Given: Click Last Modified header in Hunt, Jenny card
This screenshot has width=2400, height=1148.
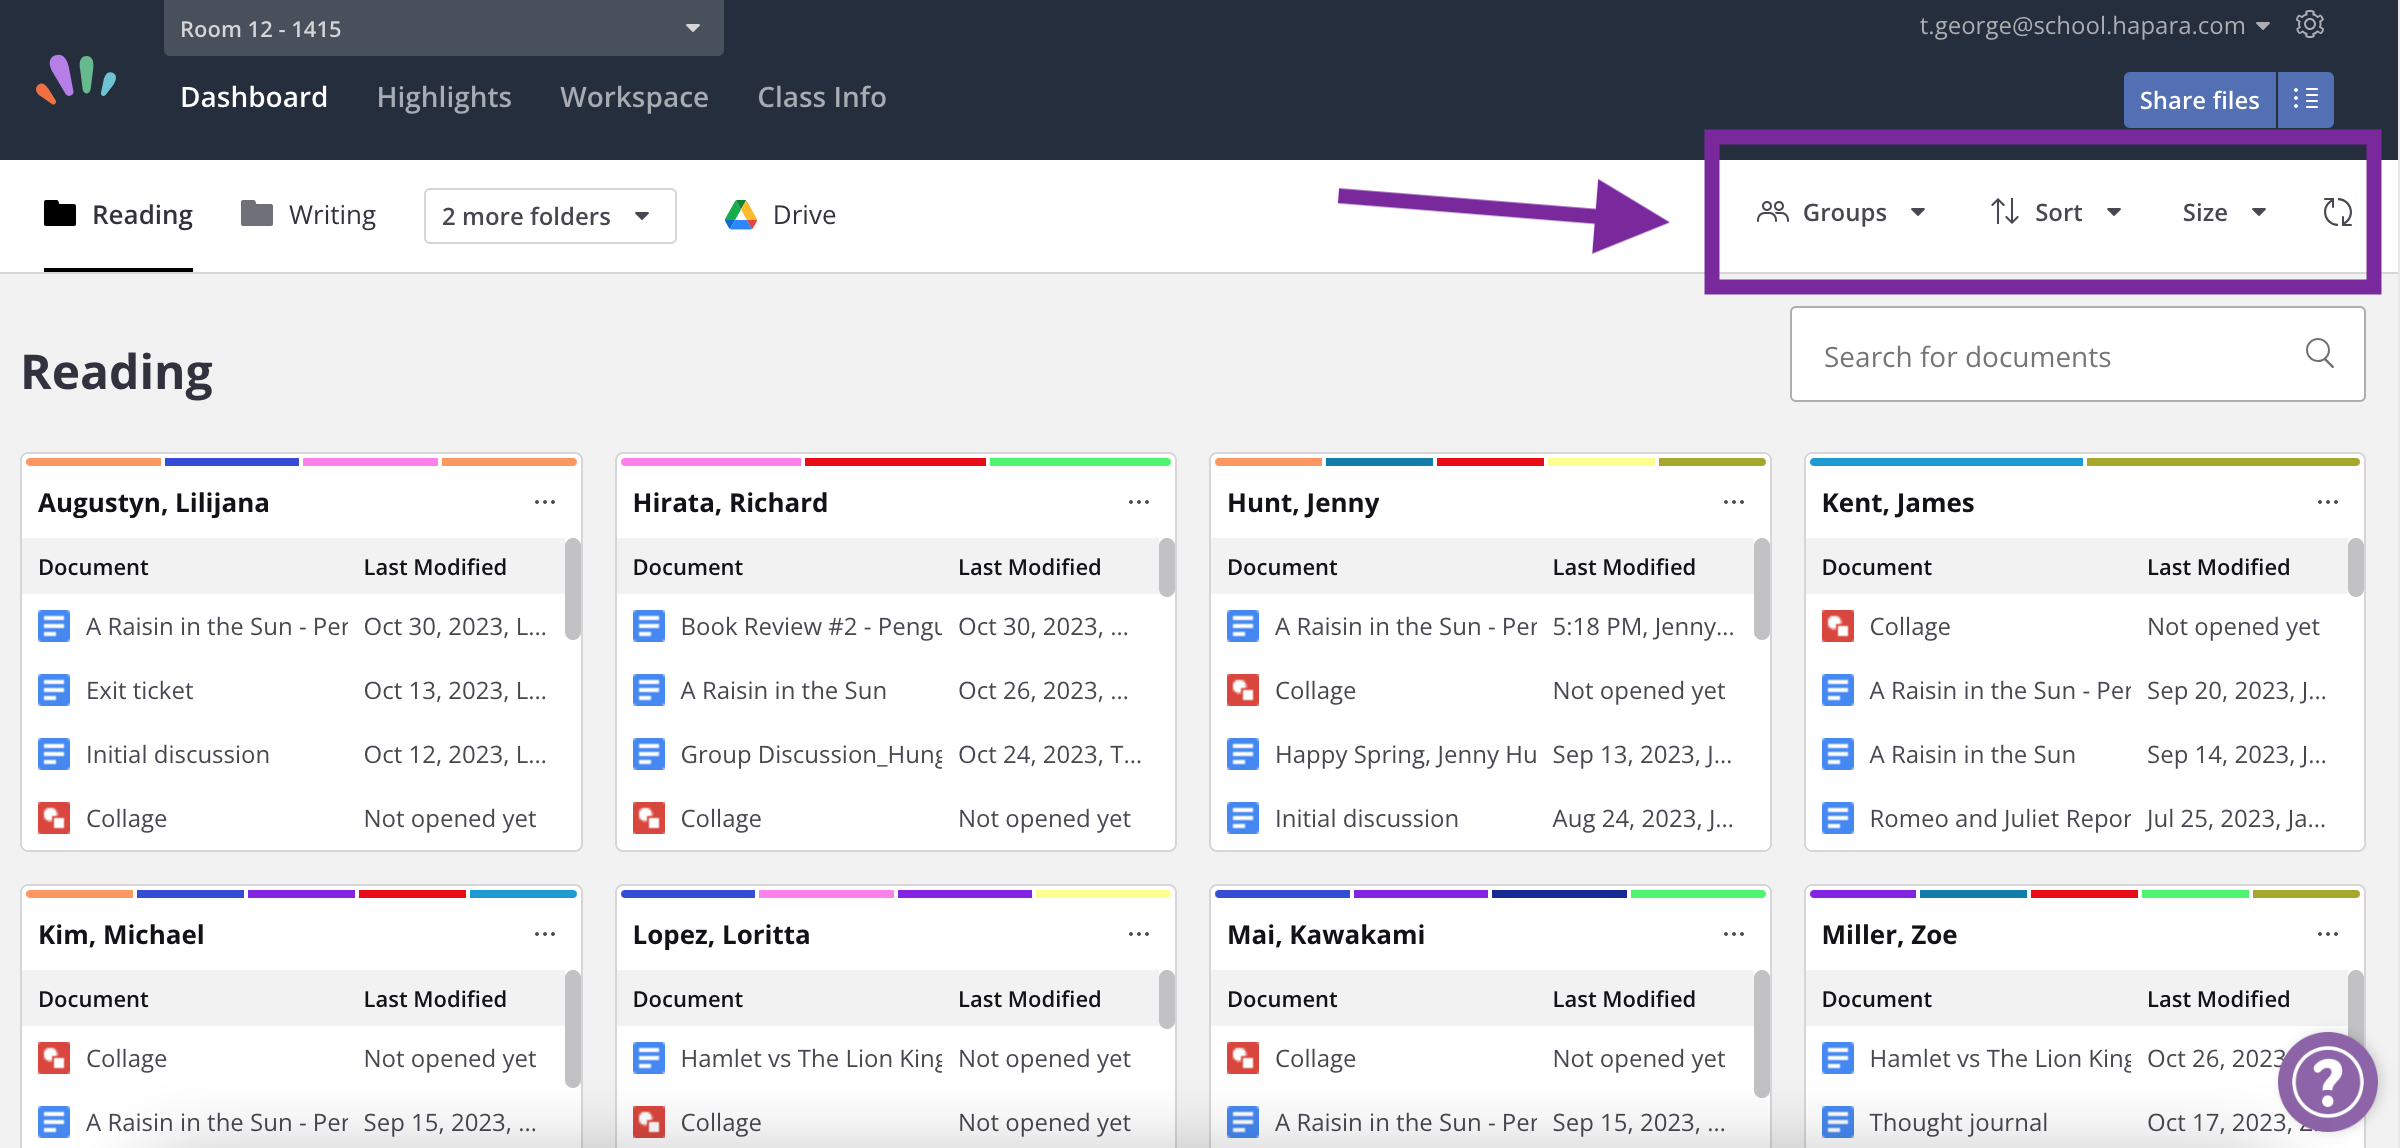Looking at the screenshot, I should (x=1624, y=567).
